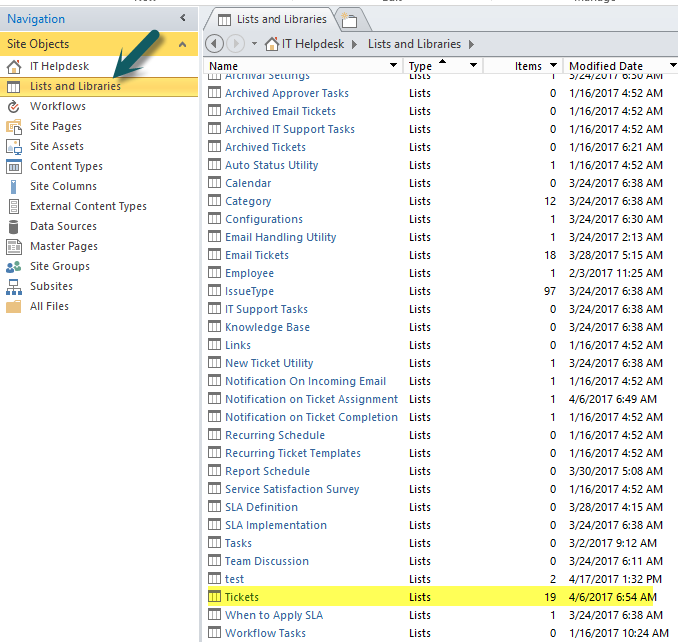Open the Modified Date column filter dropdown

[x=673, y=65]
